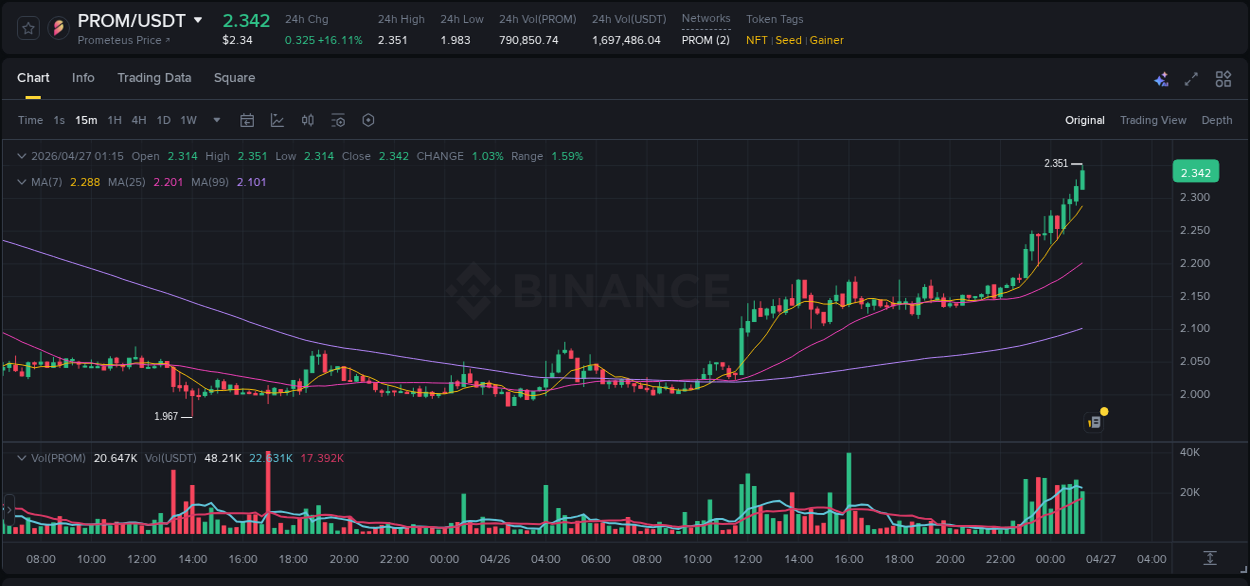
Task: Switch to the Depth chart
Action: (x=1217, y=120)
